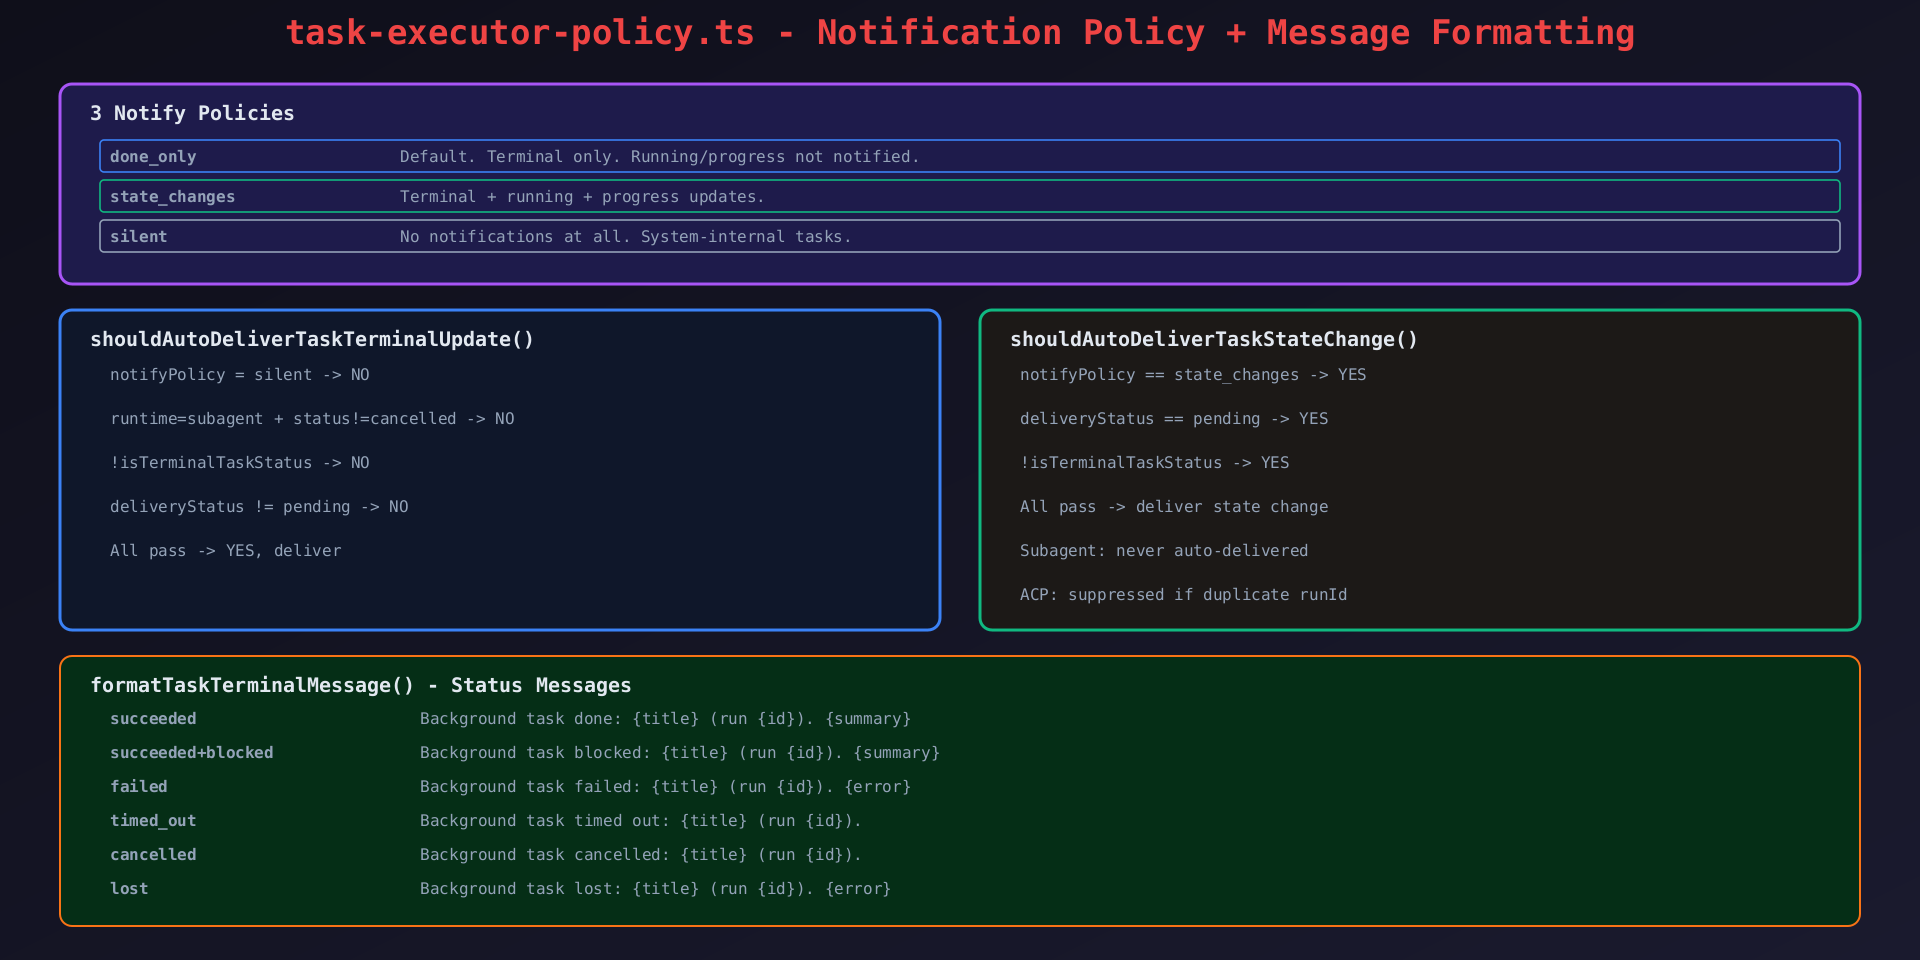Click 'Background task cancelled: {title}' message
The width and height of the screenshot is (1920, 960).
[x=641, y=855]
